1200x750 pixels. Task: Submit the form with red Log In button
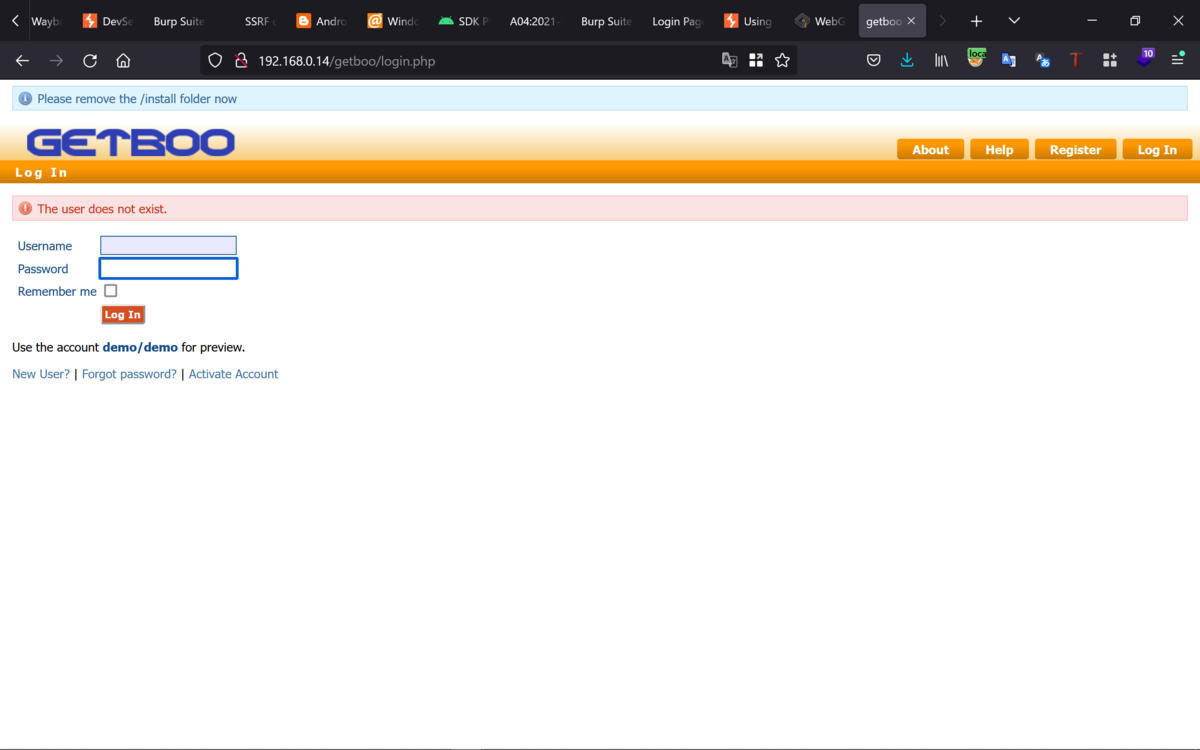[123, 315]
